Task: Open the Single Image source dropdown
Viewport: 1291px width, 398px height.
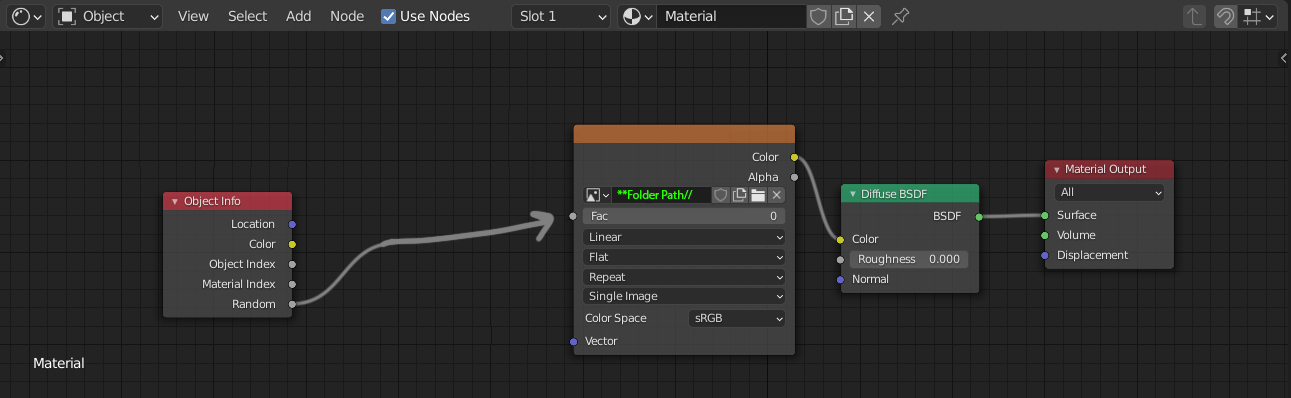Action: tap(684, 296)
